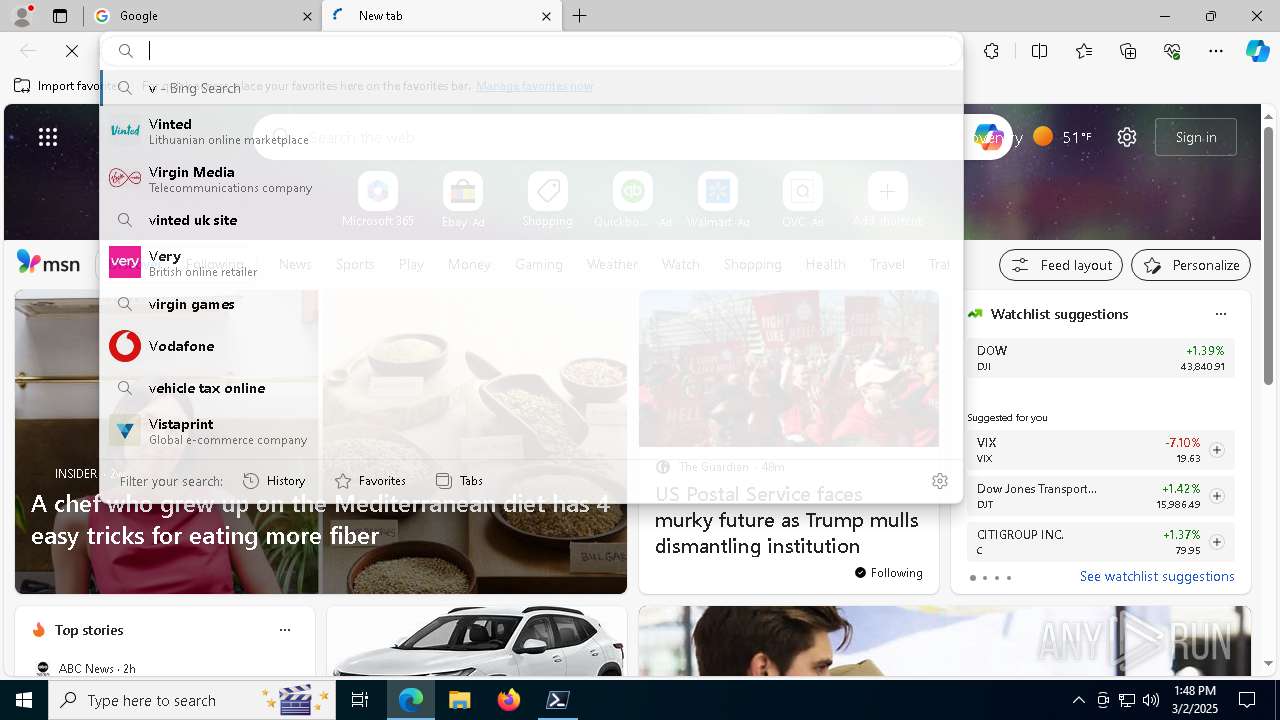Show hidden system tray icons
Image resolution: width=1280 pixels, height=720 pixels.
tap(1078, 700)
